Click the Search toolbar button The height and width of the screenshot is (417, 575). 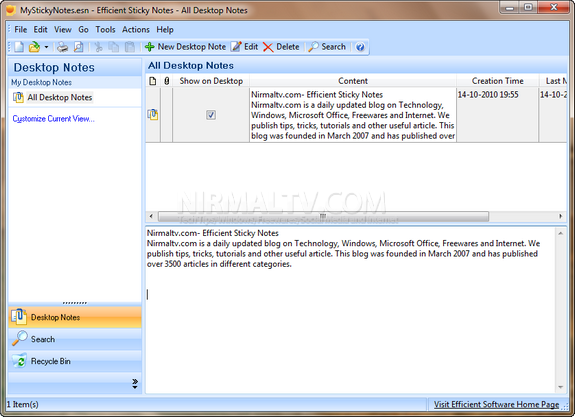click(327, 47)
